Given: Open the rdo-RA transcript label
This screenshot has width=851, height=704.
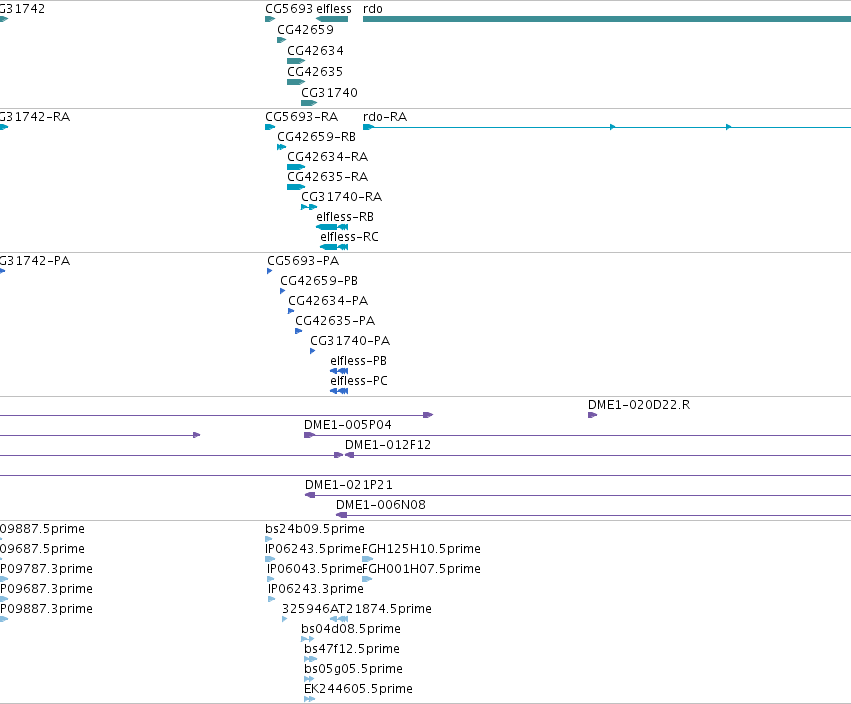Looking at the screenshot, I should point(385,117).
